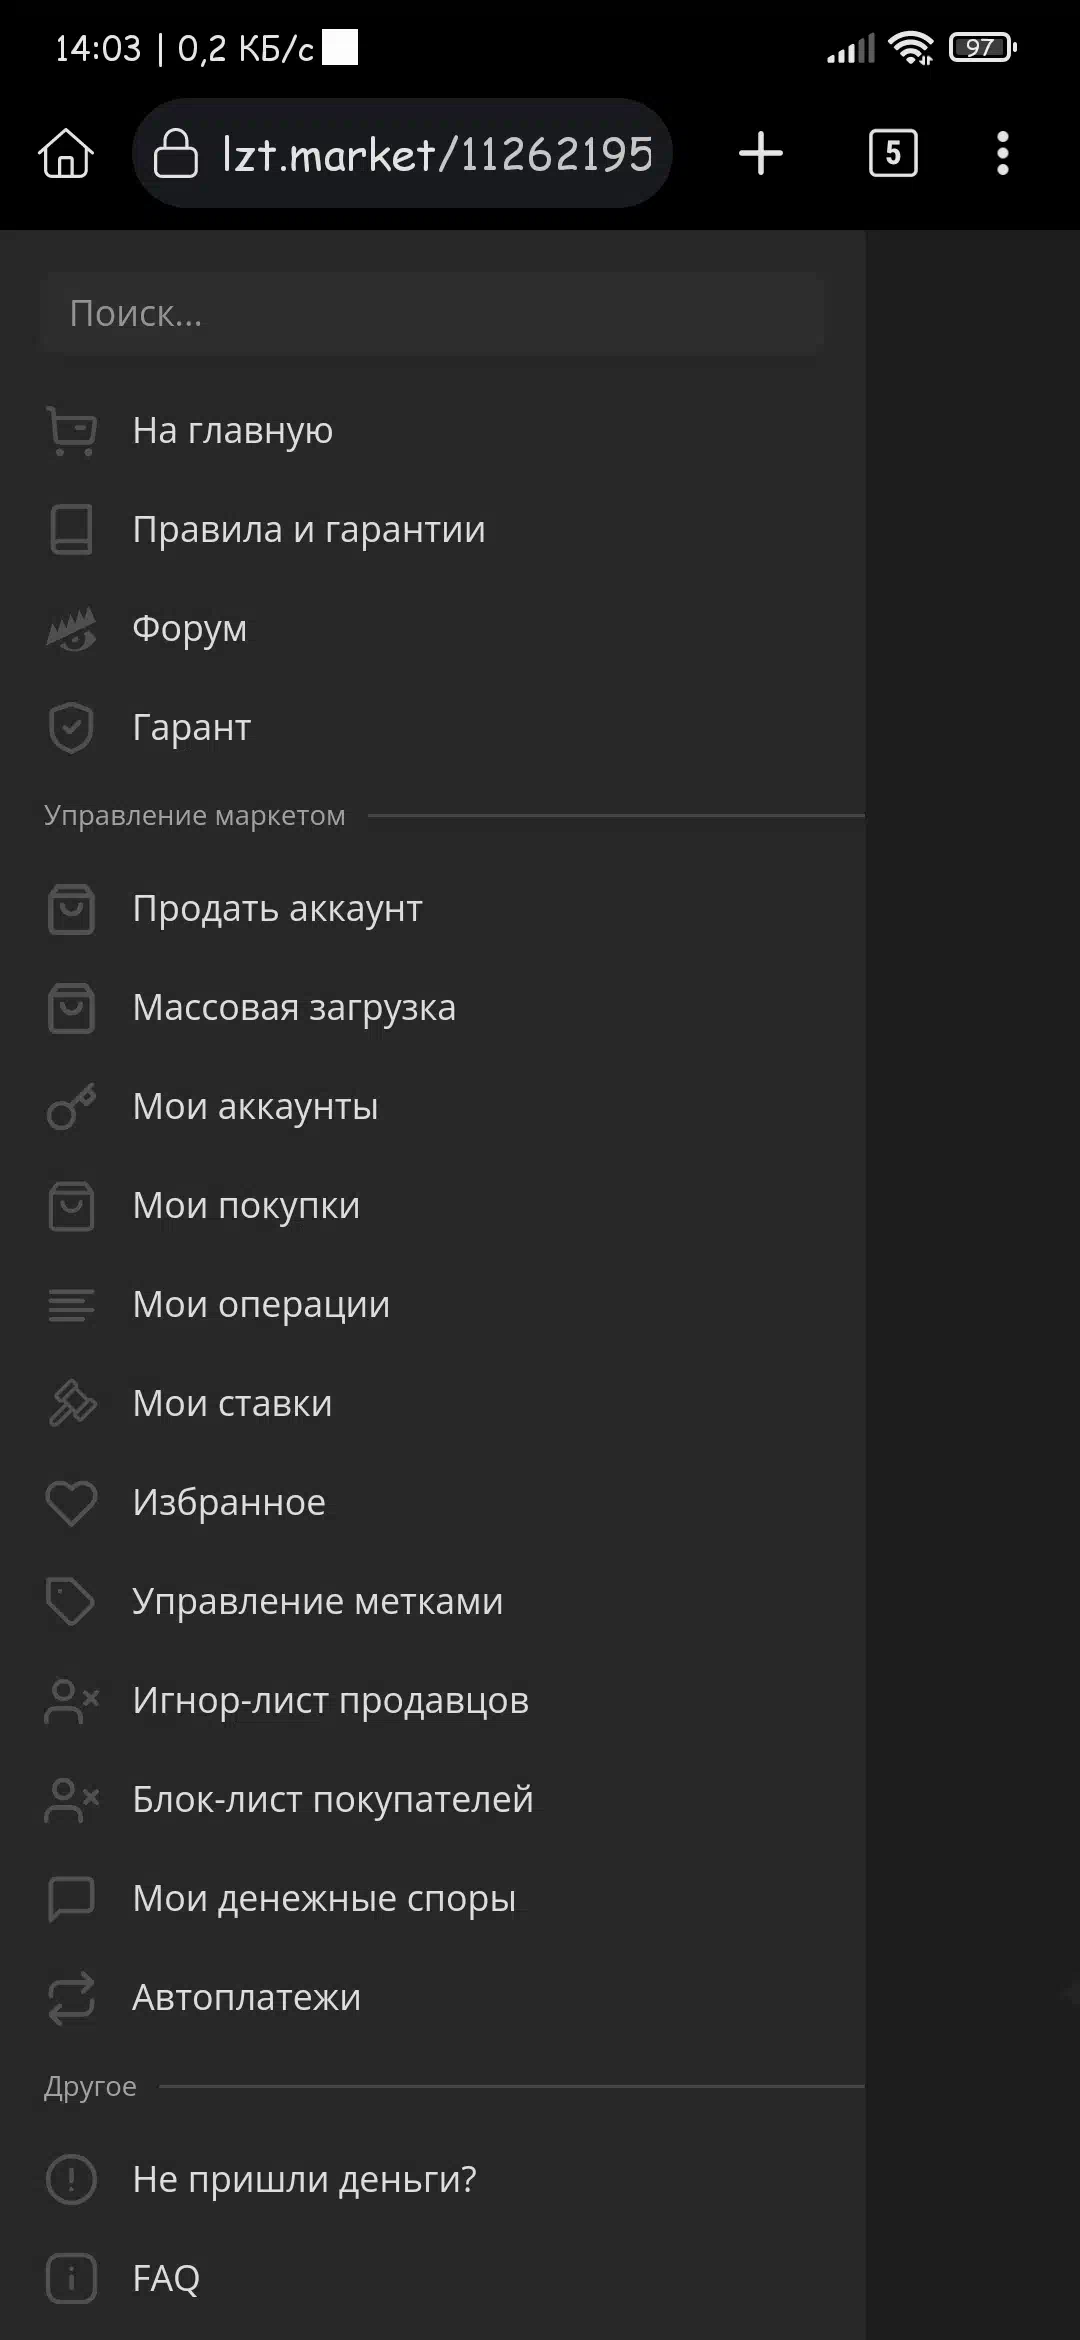Image resolution: width=1080 pixels, height=2340 pixels.
Task: Open a new tab with plus icon
Action: tap(760, 154)
